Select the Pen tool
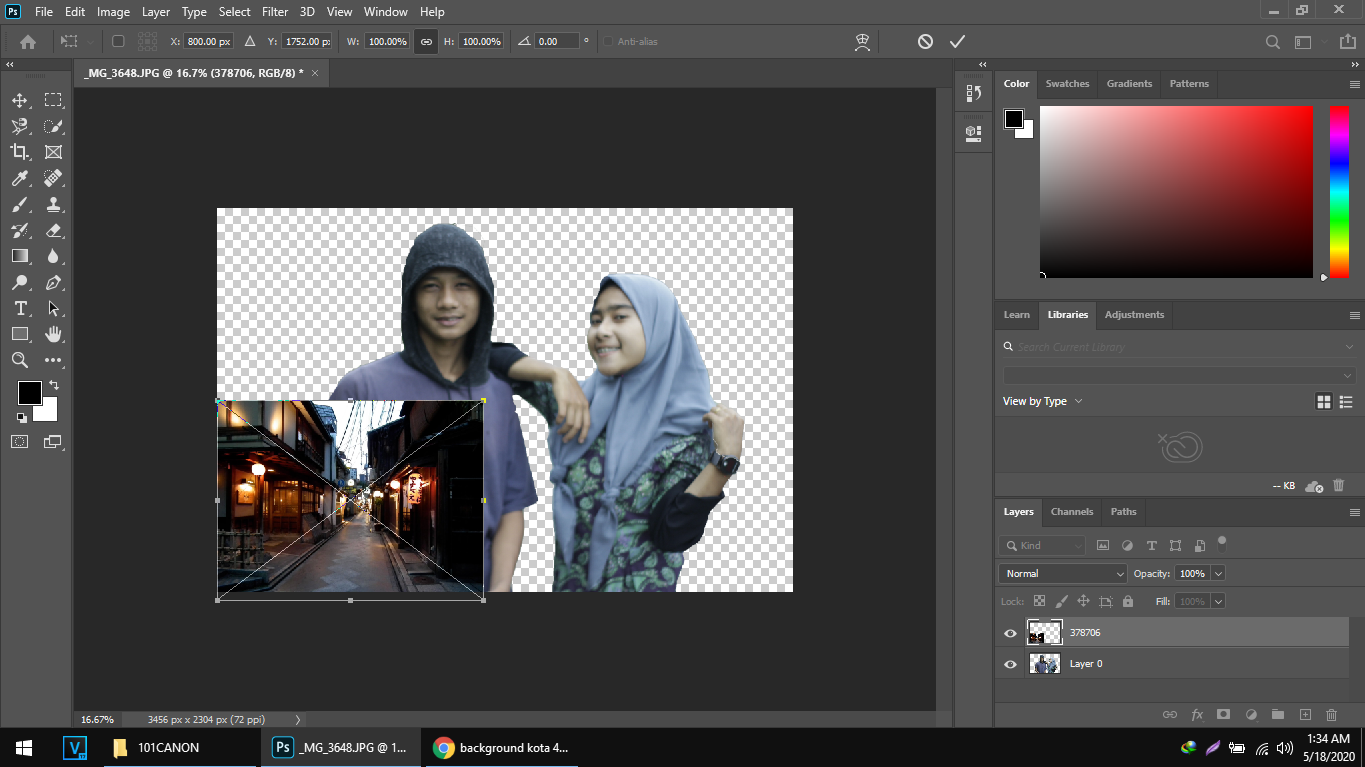1365x767 pixels. (x=53, y=282)
